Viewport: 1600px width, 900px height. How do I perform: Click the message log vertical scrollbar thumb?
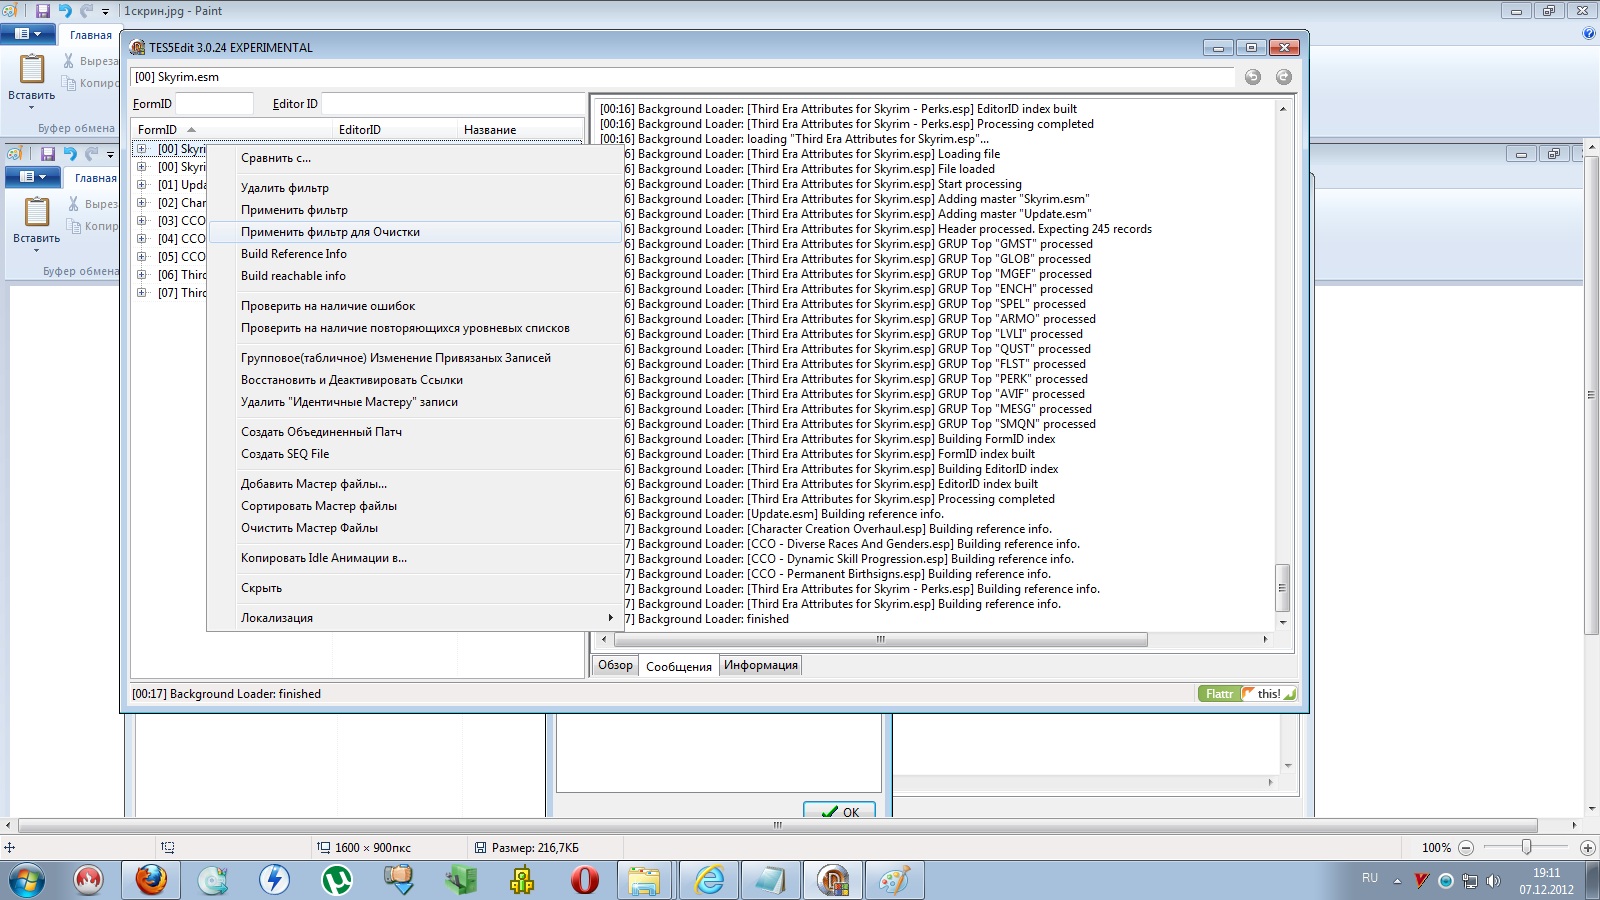(x=1283, y=587)
